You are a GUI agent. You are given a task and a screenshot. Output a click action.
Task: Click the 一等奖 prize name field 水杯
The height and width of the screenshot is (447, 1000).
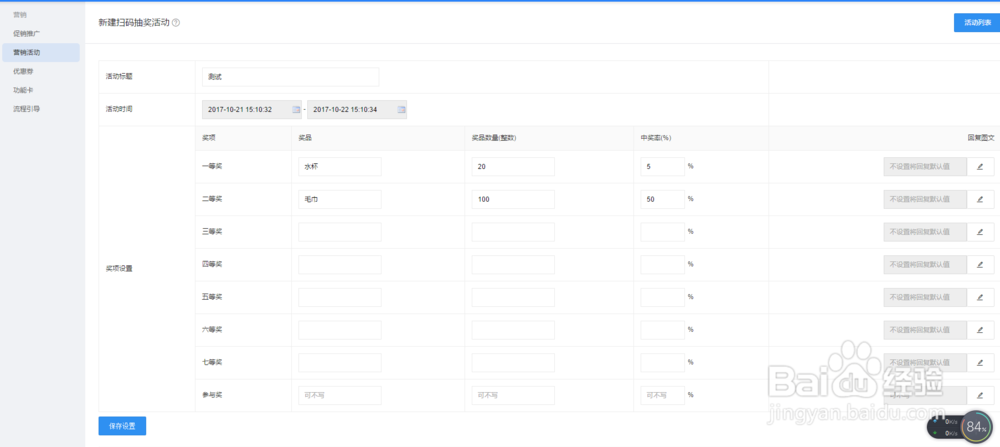pyautogui.click(x=339, y=167)
